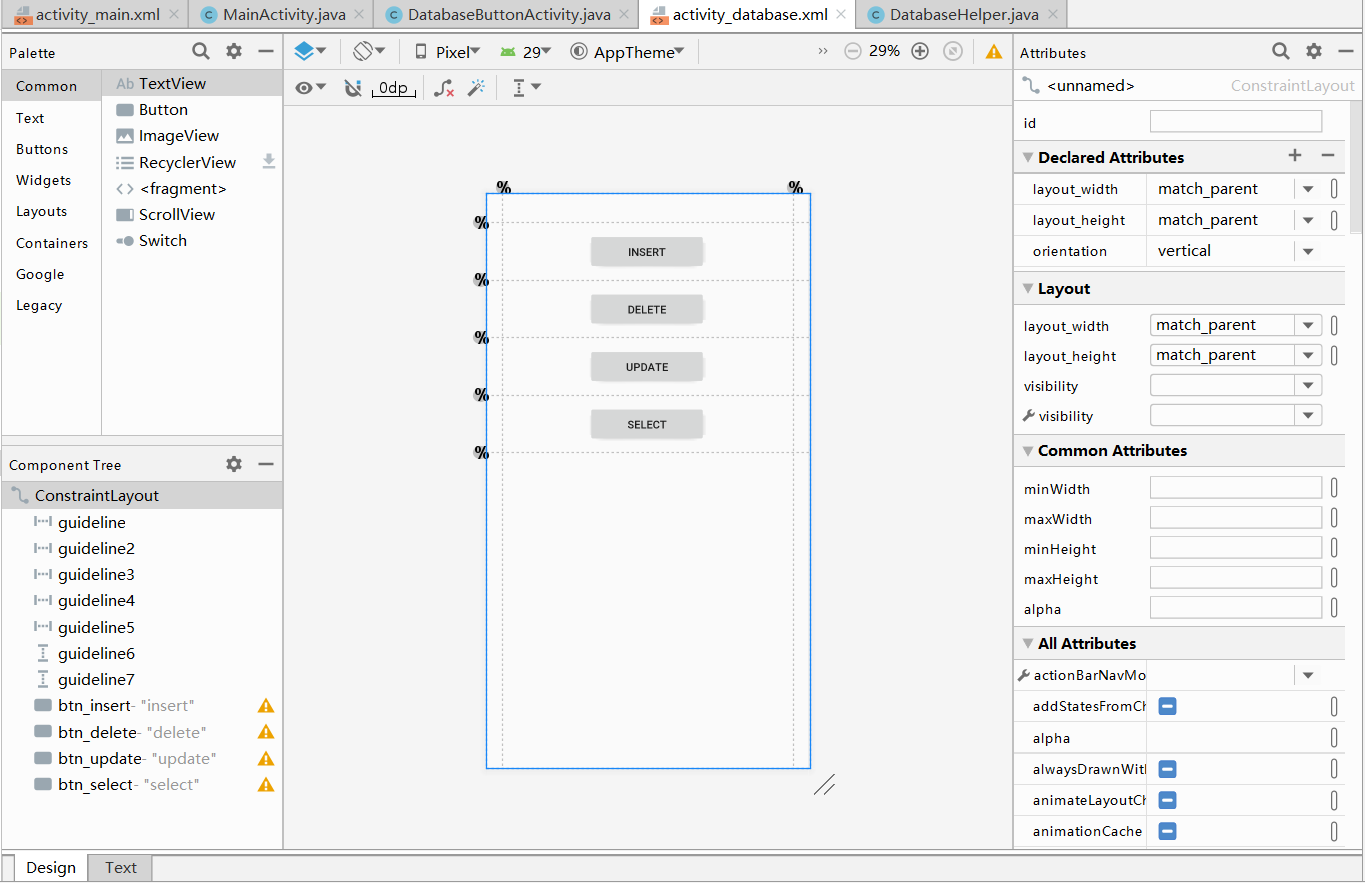Screen dimensions: 1365x883
Task: Open Component Tree settings gear
Action: click(233, 464)
